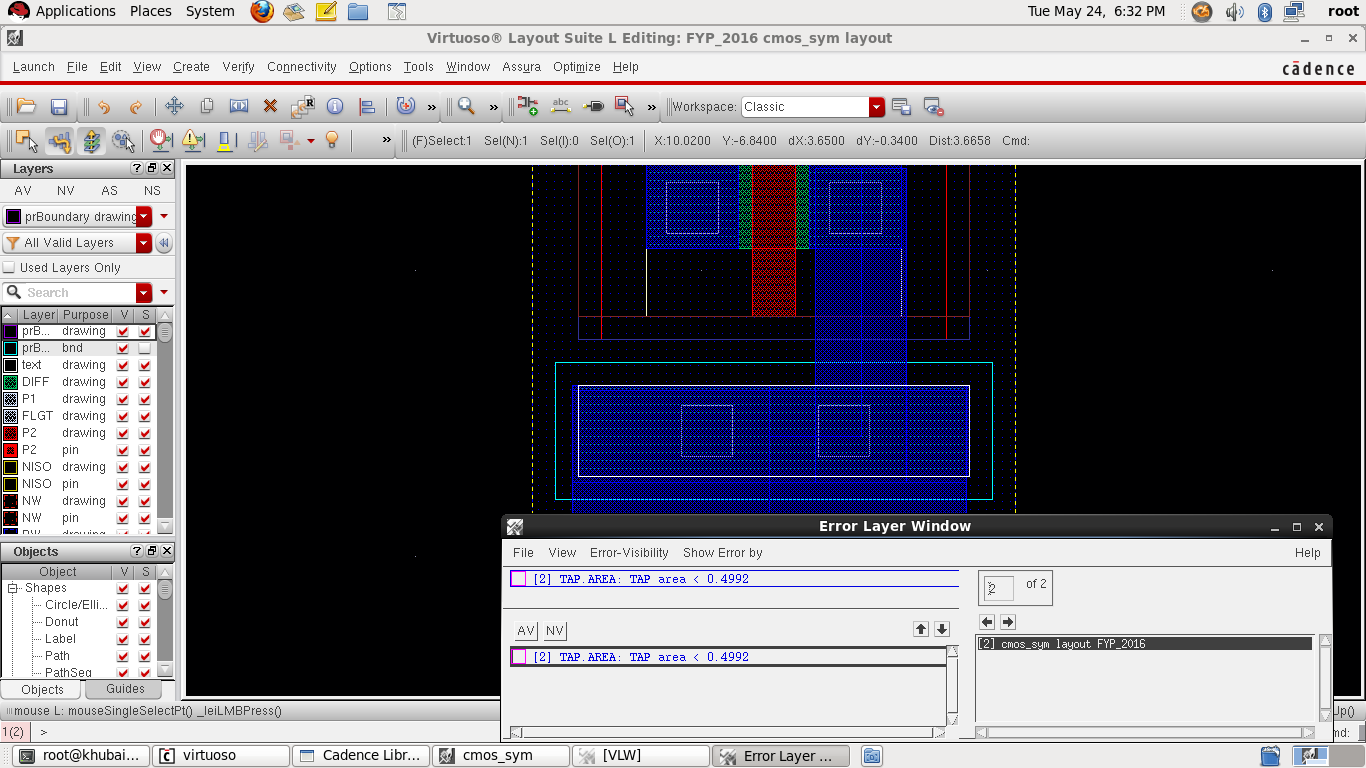Screen dimensions: 1366x768
Task: Click the red X Delete icon
Action: coord(270,107)
